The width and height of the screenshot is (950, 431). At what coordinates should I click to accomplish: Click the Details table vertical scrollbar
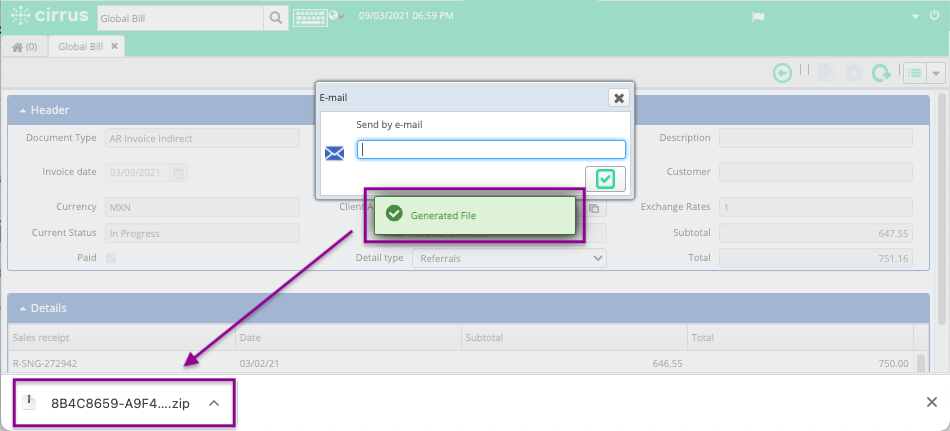(x=920, y=363)
